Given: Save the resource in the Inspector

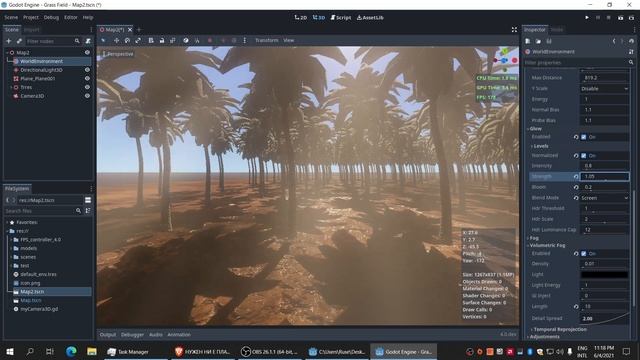Looking at the screenshot, I should (x=549, y=41).
